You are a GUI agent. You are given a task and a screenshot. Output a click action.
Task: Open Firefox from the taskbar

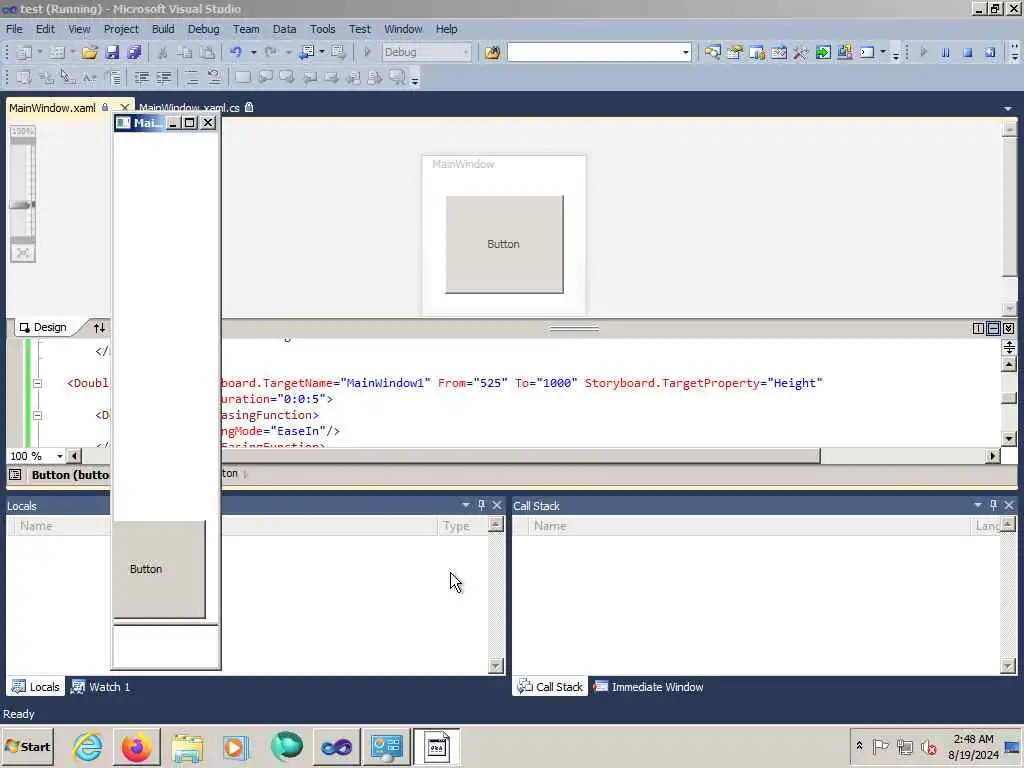(136, 747)
